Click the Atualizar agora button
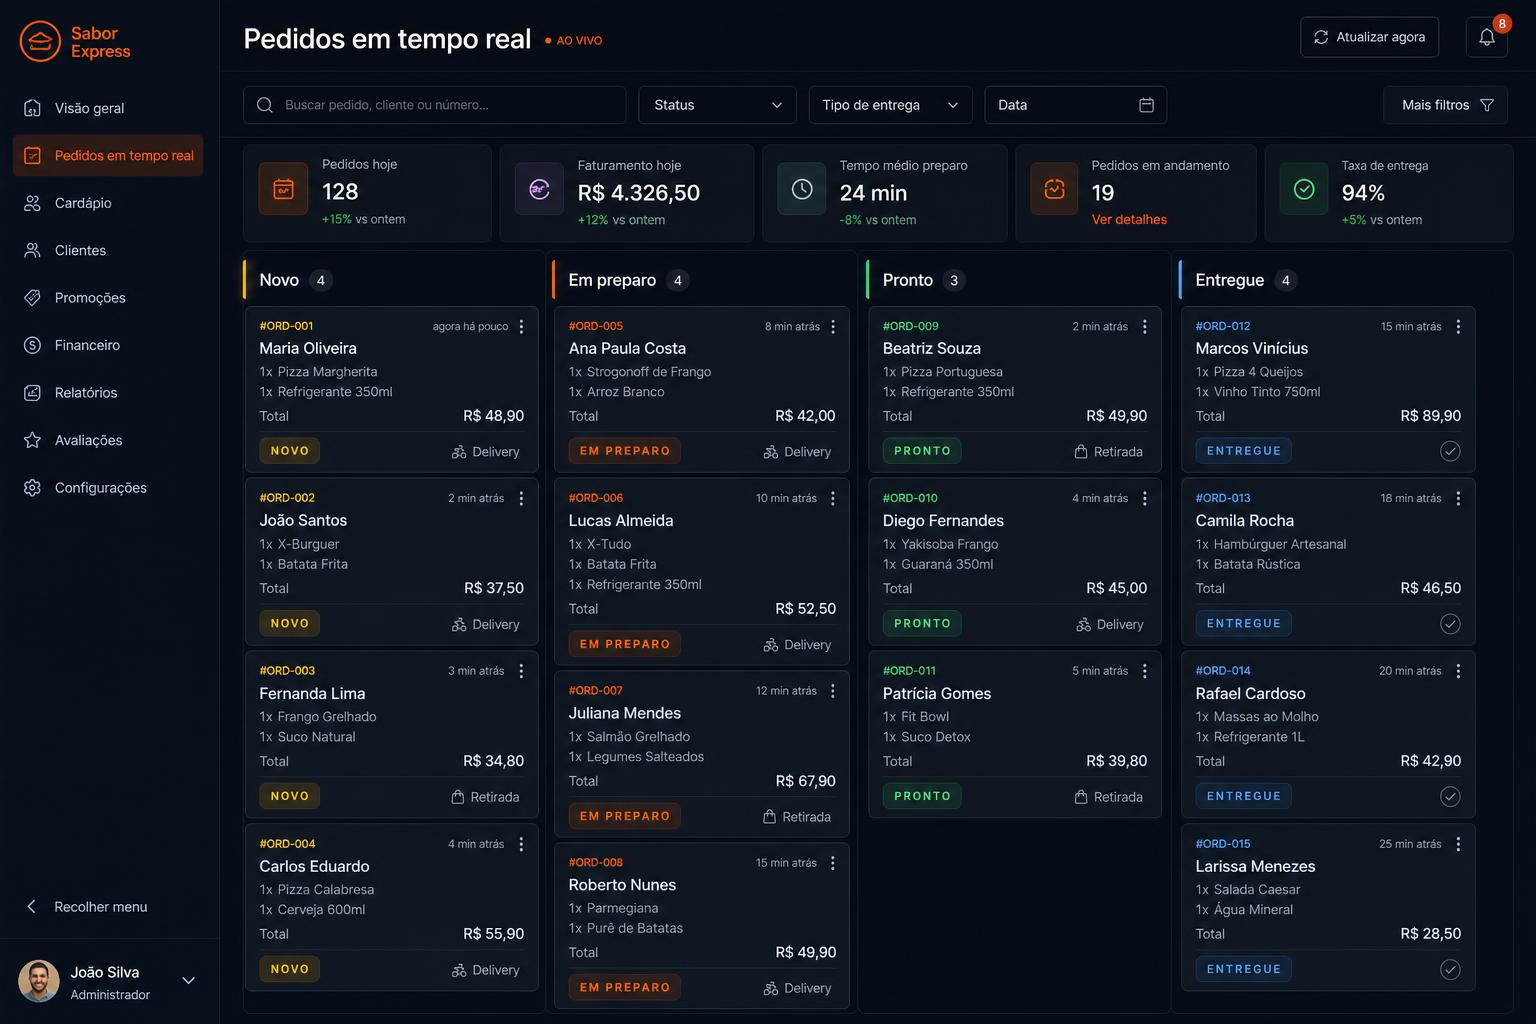The height and width of the screenshot is (1024, 1536). coord(1369,37)
